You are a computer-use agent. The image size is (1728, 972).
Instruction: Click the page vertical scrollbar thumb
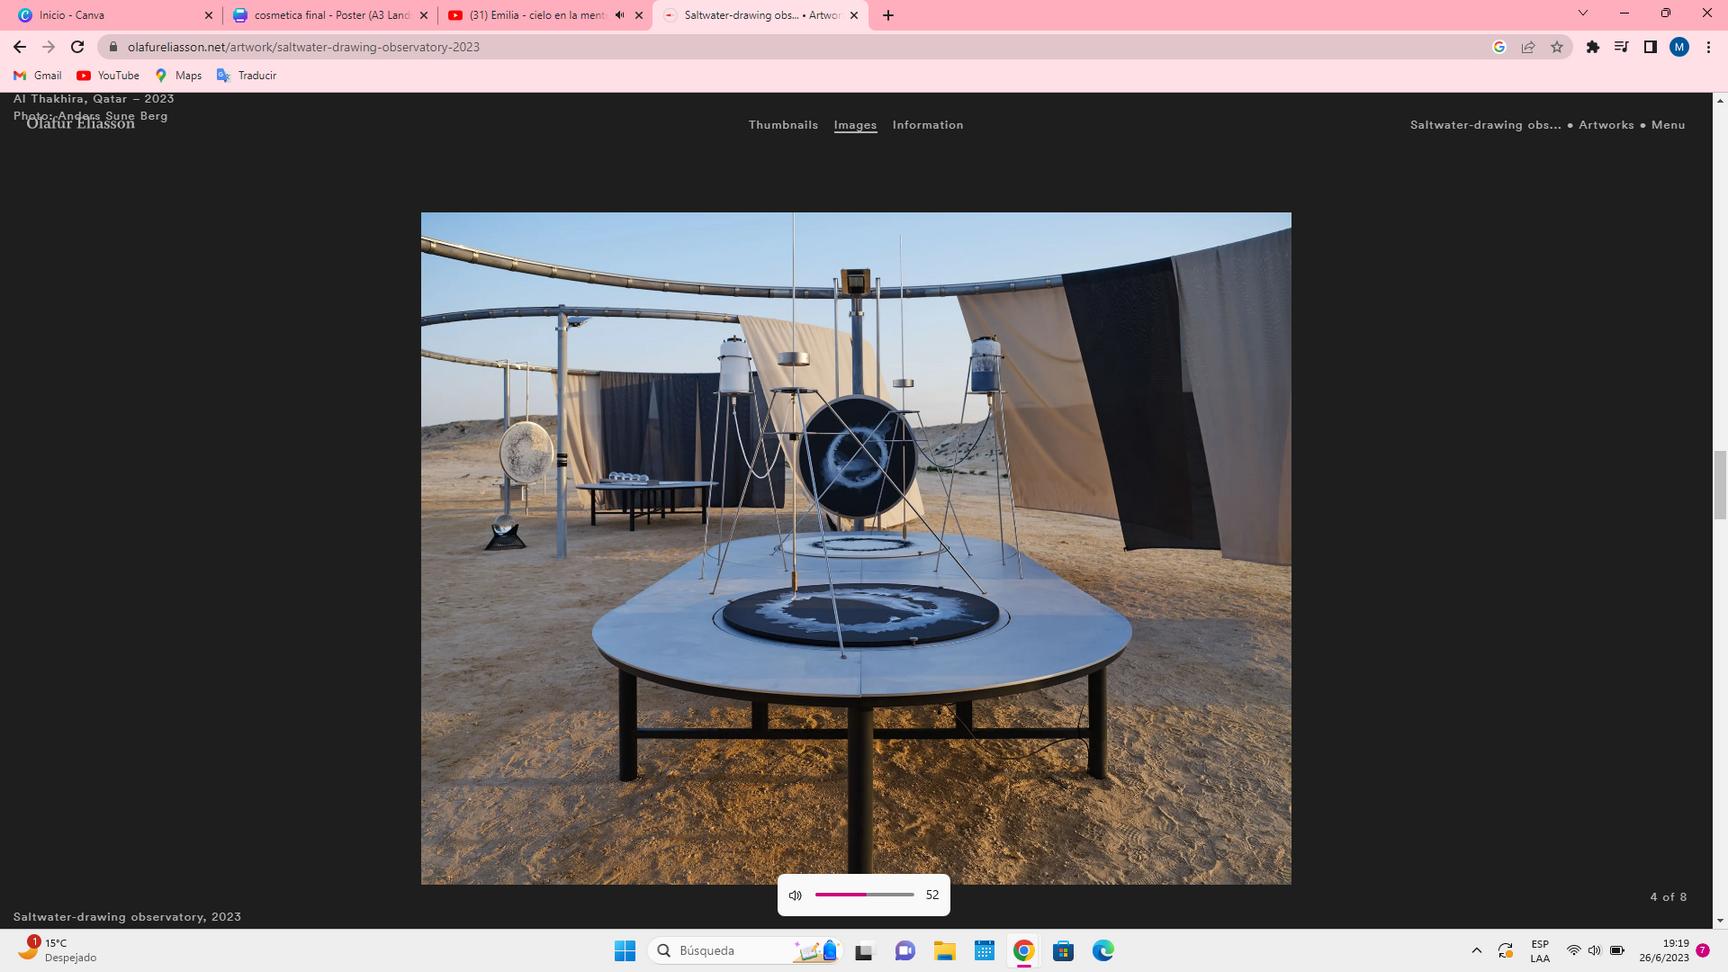point(1720,485)
